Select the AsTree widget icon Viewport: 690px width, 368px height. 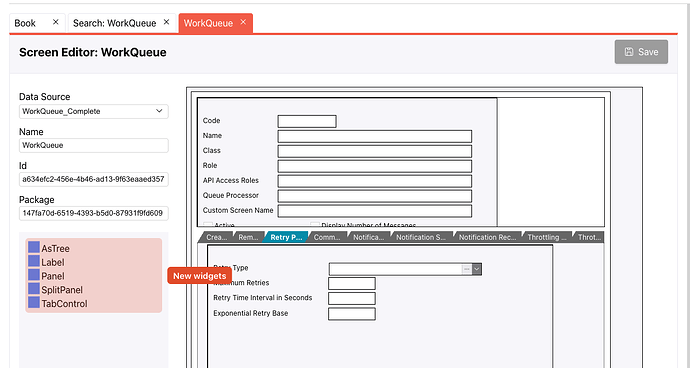point(34,247)
